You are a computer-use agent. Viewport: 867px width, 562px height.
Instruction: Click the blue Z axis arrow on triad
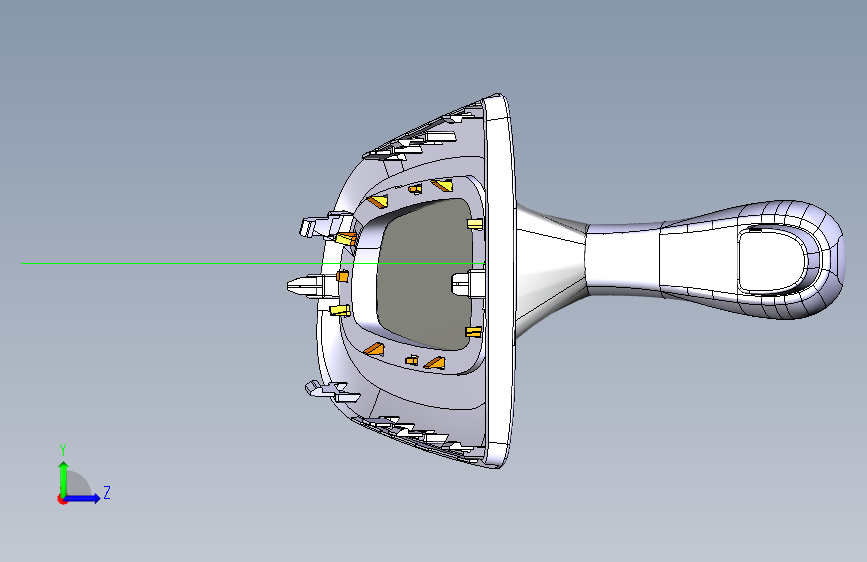point(83,498)
